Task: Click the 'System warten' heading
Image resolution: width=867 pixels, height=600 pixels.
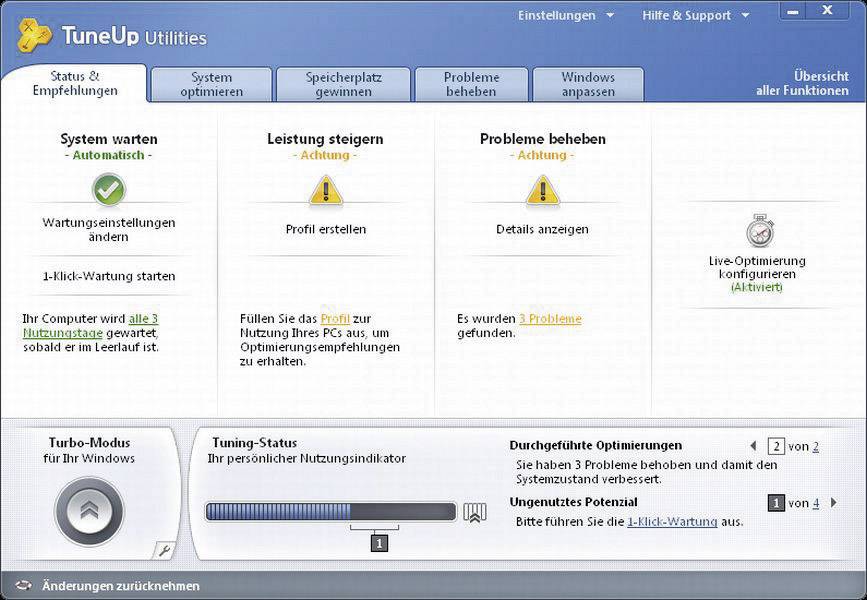Action: point(109,139)
